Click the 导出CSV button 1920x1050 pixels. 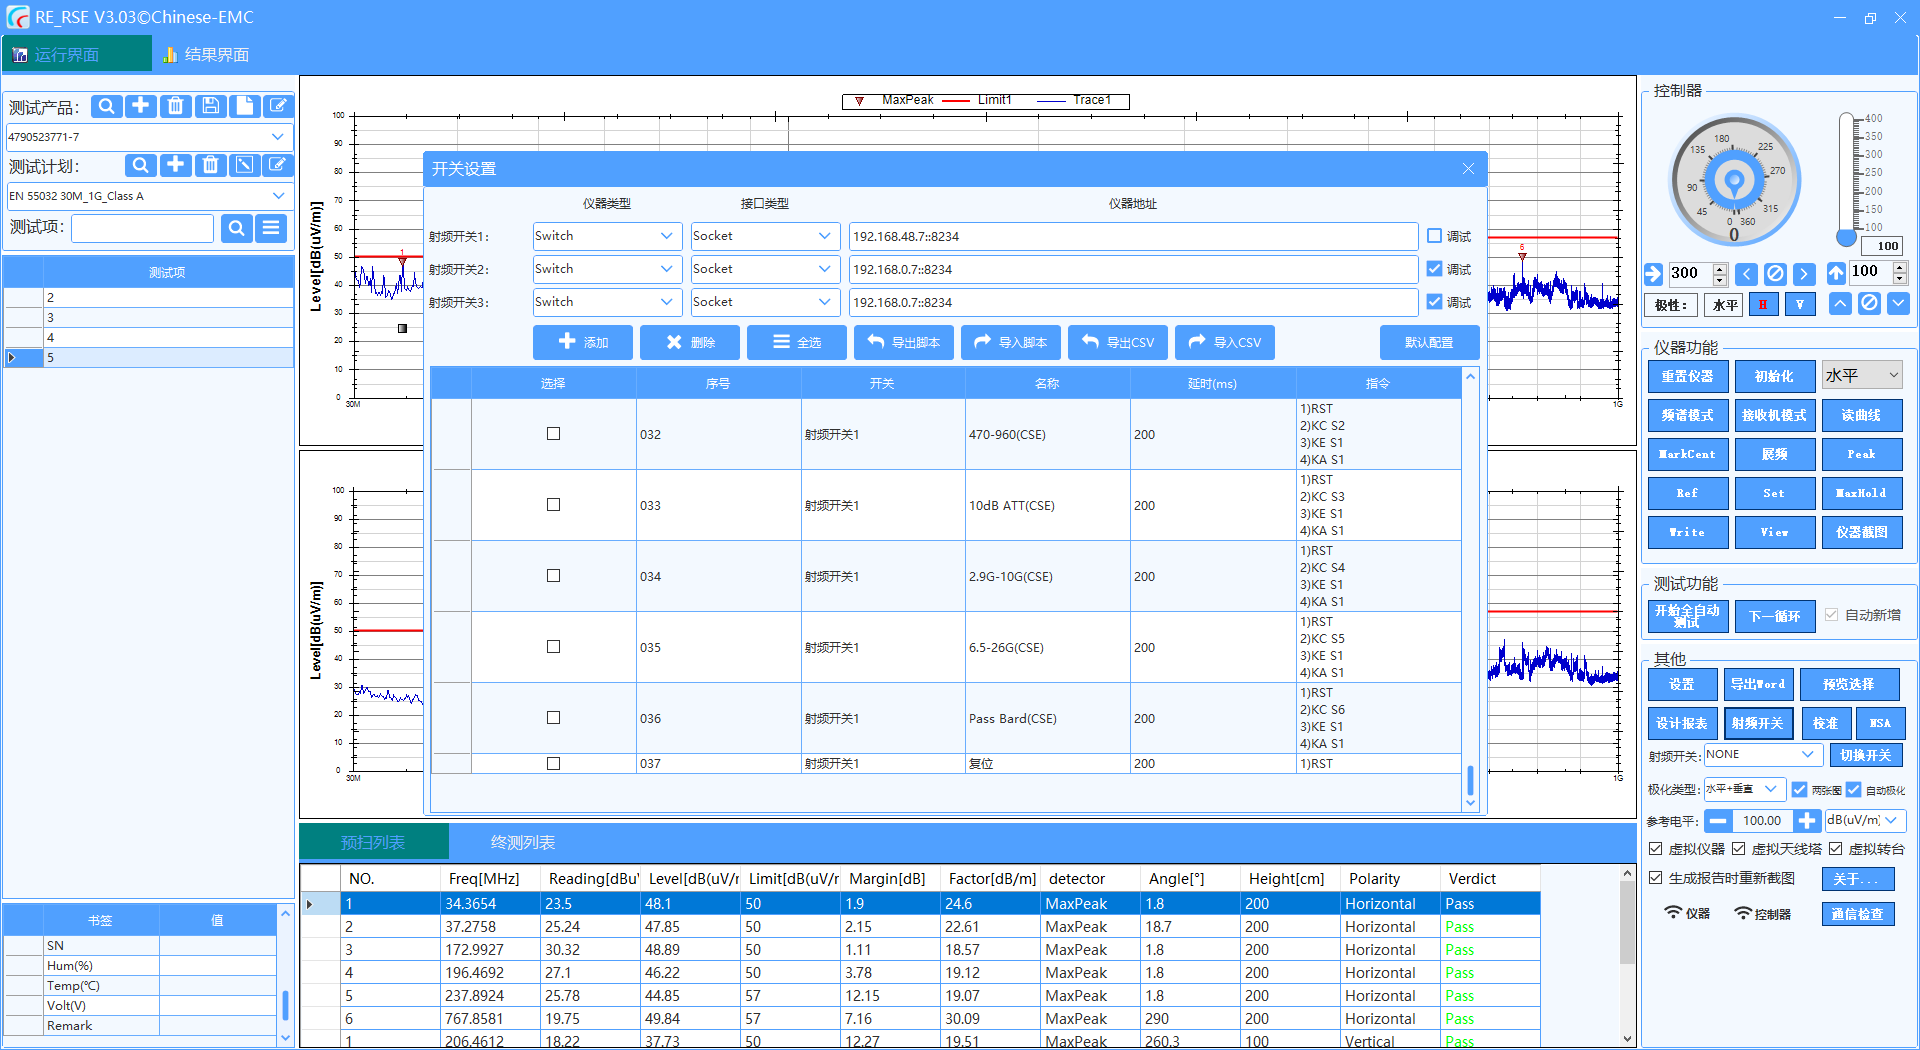[x=1118, y=342]
